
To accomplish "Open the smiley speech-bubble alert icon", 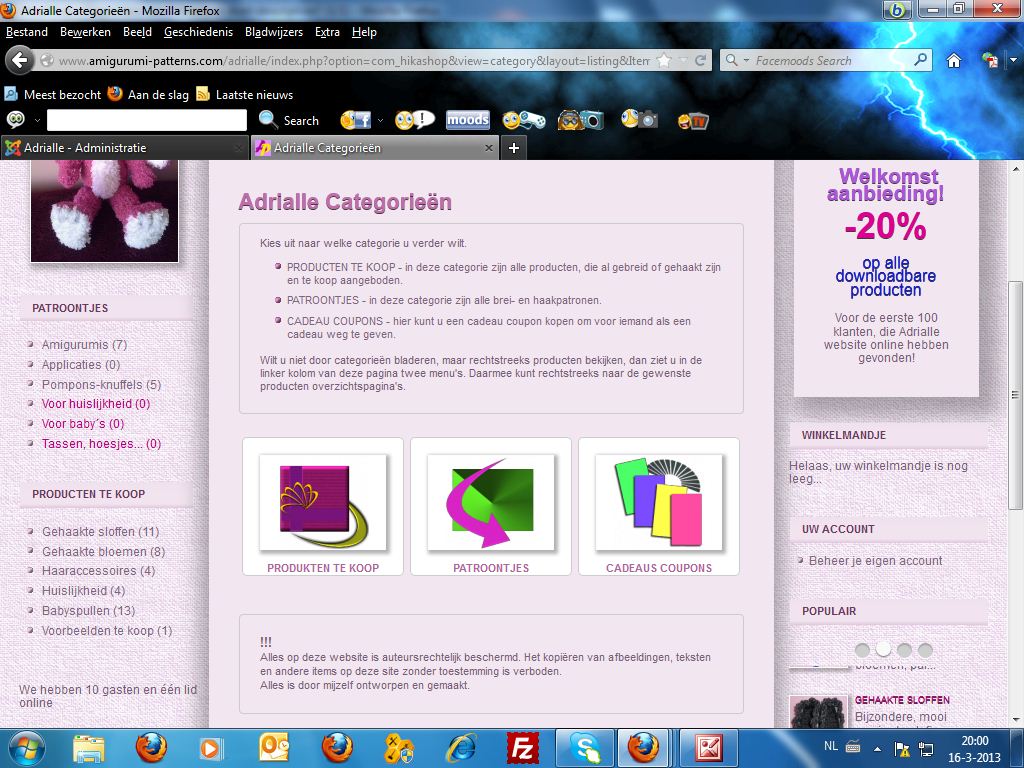I will click(415, 120).
